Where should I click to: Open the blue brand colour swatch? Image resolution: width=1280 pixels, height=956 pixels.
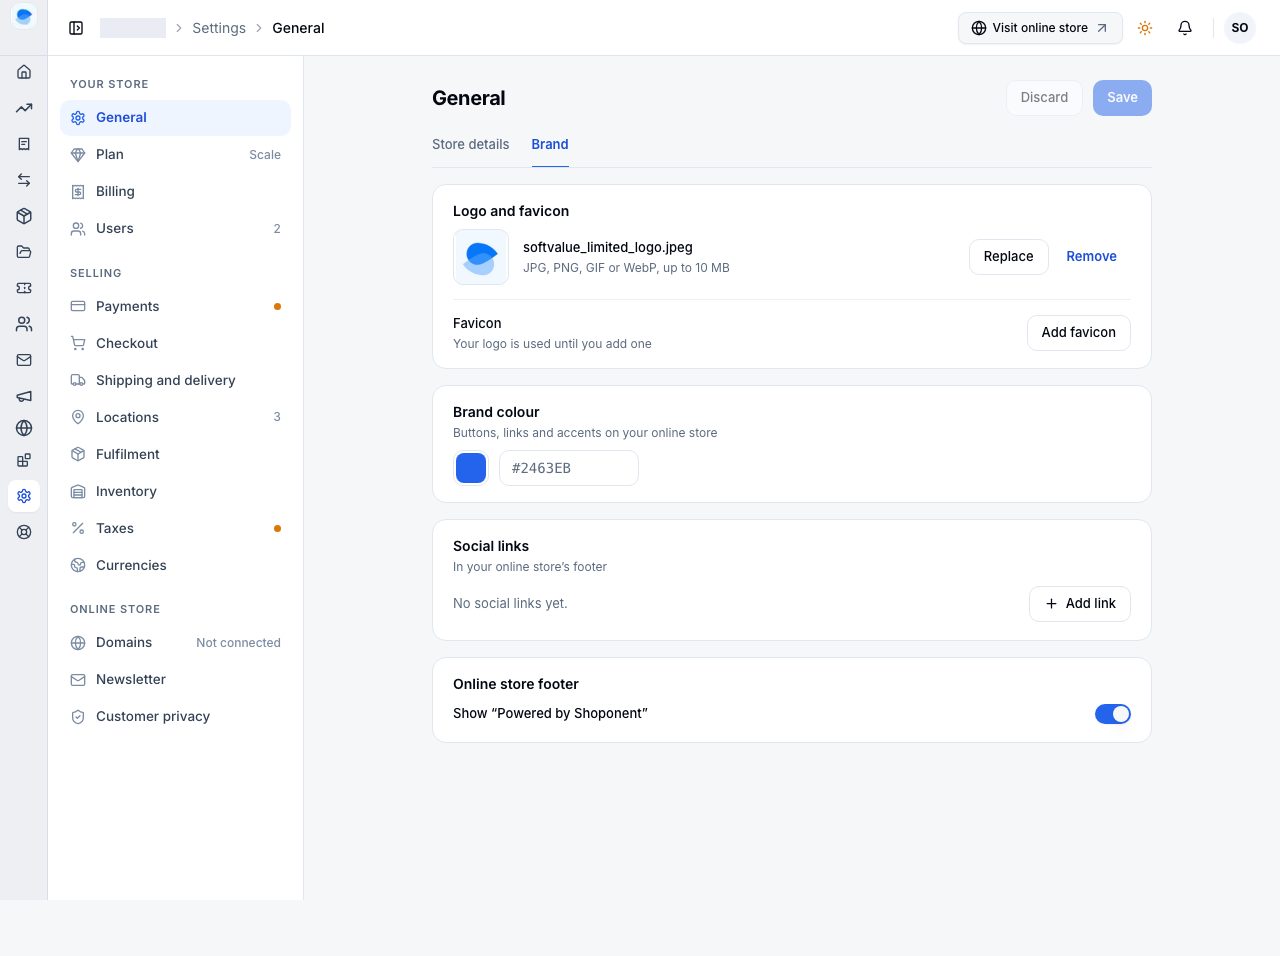pos(471,468)
